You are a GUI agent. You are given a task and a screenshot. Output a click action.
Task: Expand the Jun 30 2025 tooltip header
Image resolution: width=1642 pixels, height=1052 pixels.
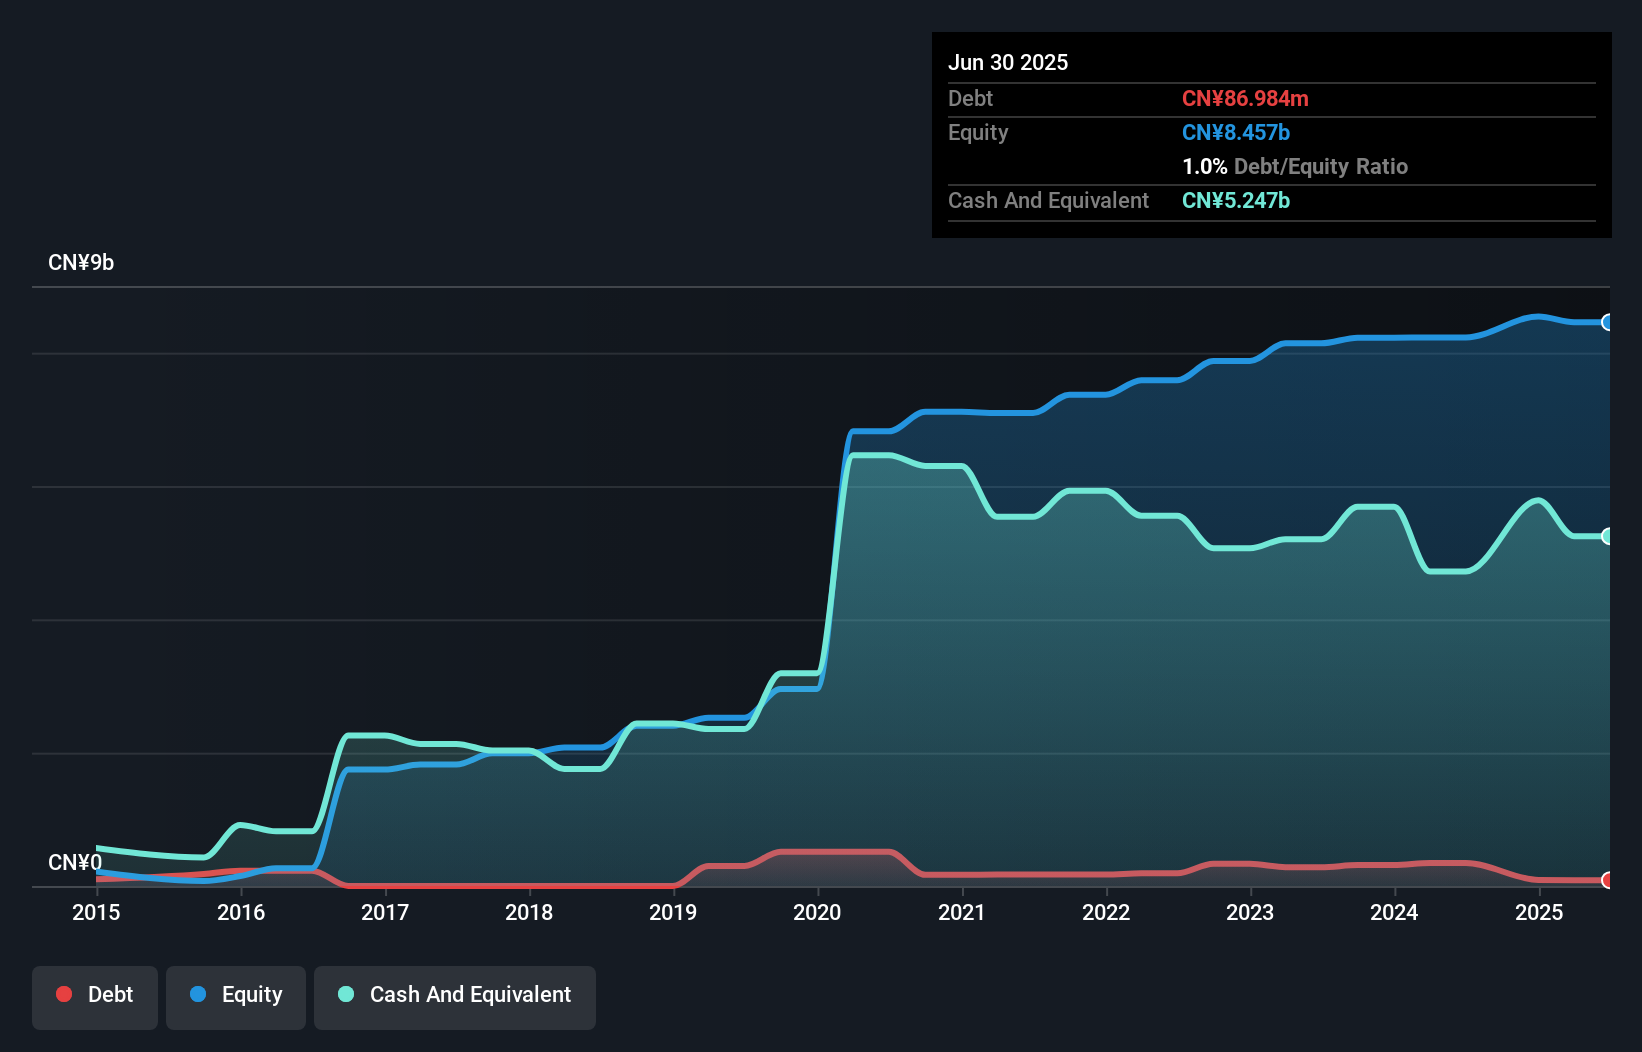coord(1008,62)
